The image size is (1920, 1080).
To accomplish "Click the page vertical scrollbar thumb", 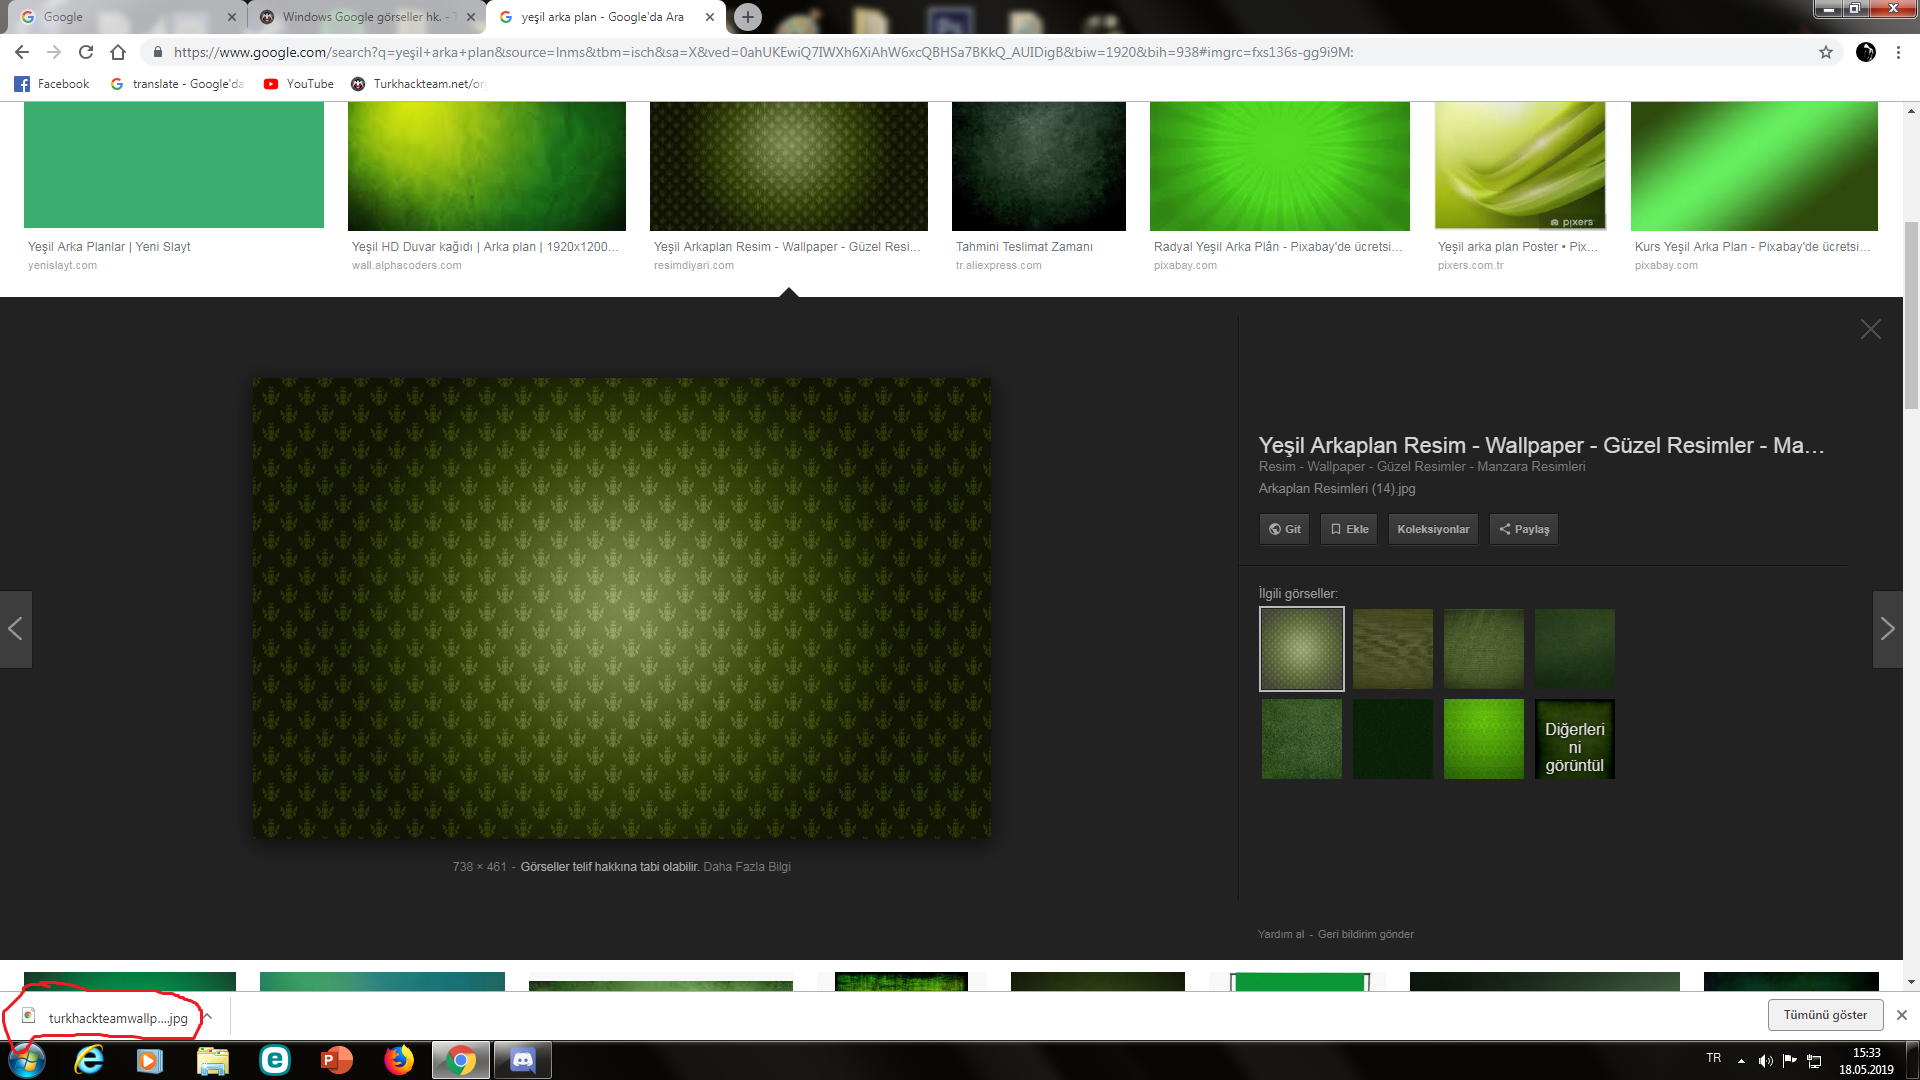I will coord(1911,315).
